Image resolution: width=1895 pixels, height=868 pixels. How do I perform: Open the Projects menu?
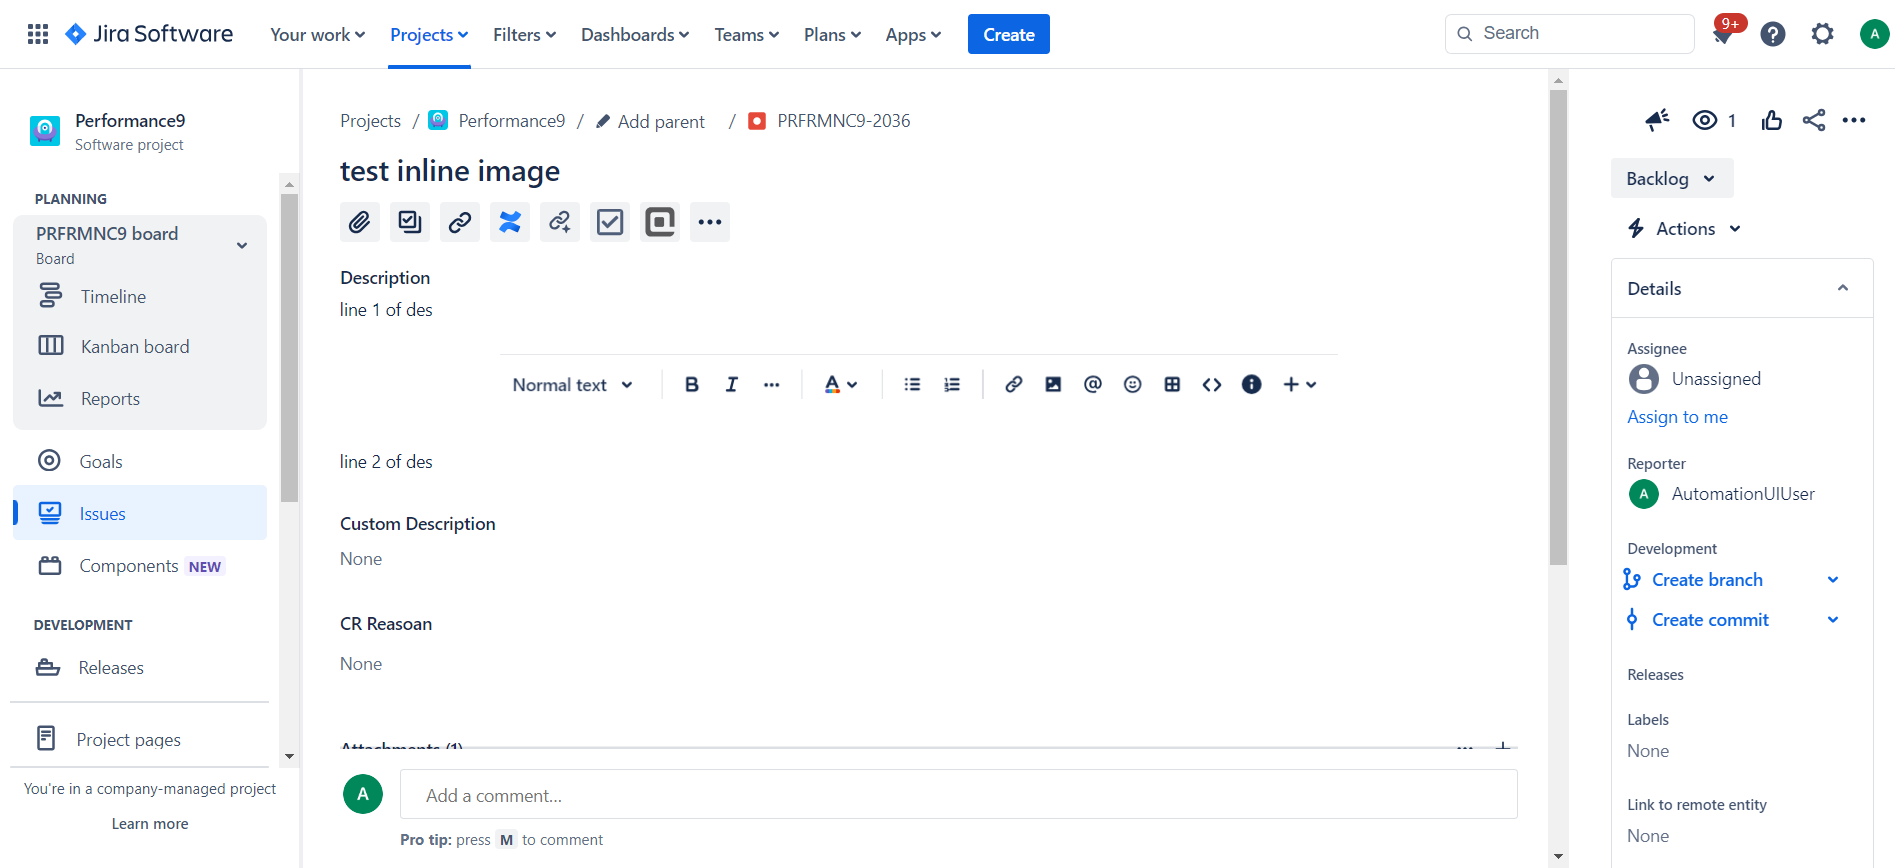(429, 35)
